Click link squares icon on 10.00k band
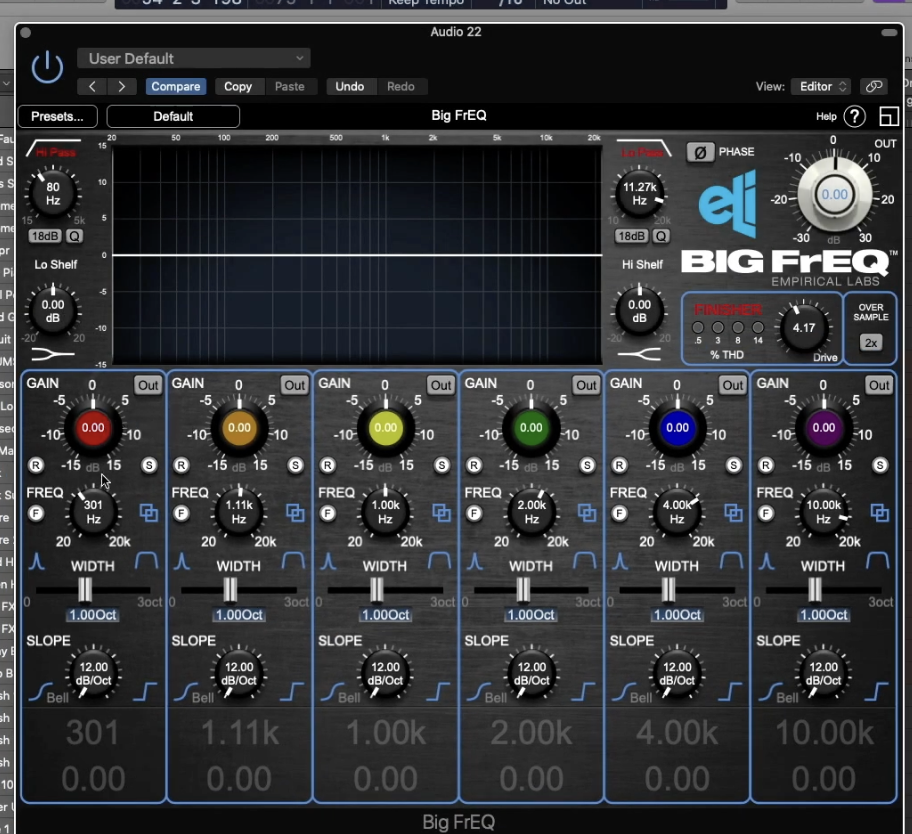 pyautogui.click(x=879, y=513)
